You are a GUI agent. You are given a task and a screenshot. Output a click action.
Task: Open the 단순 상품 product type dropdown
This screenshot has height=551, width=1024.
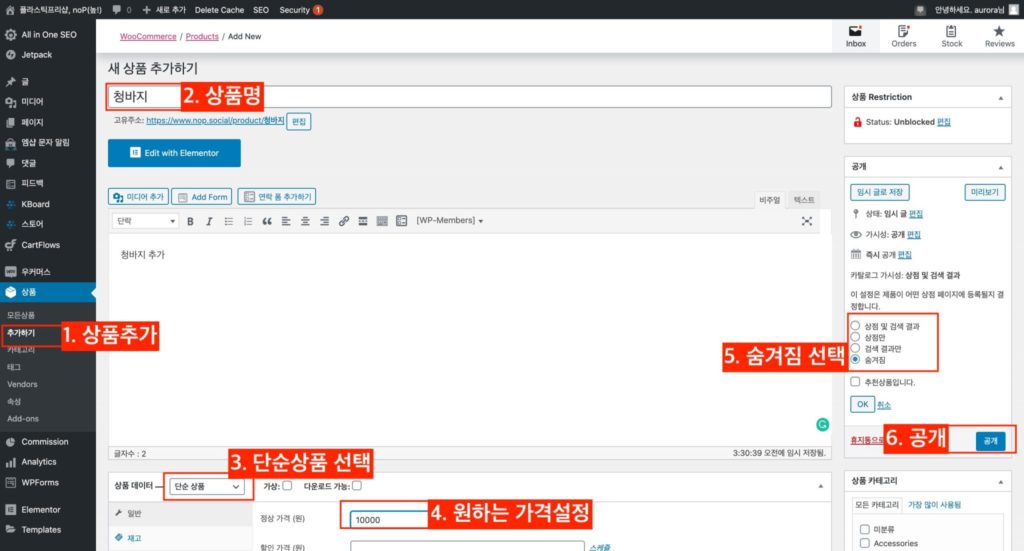point(207,486)
